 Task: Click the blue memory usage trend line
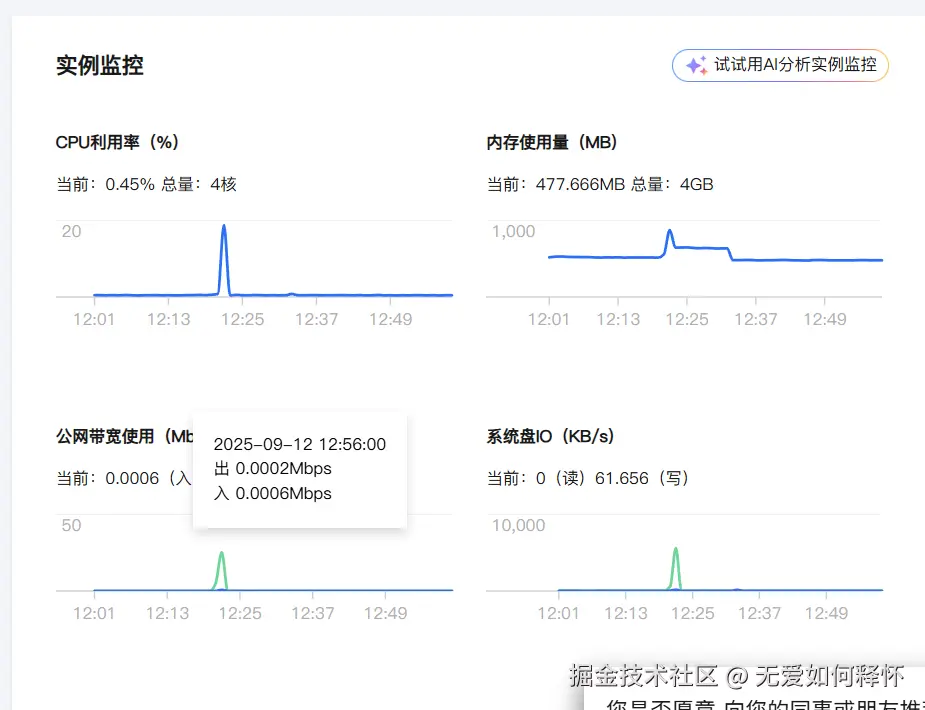800,259
